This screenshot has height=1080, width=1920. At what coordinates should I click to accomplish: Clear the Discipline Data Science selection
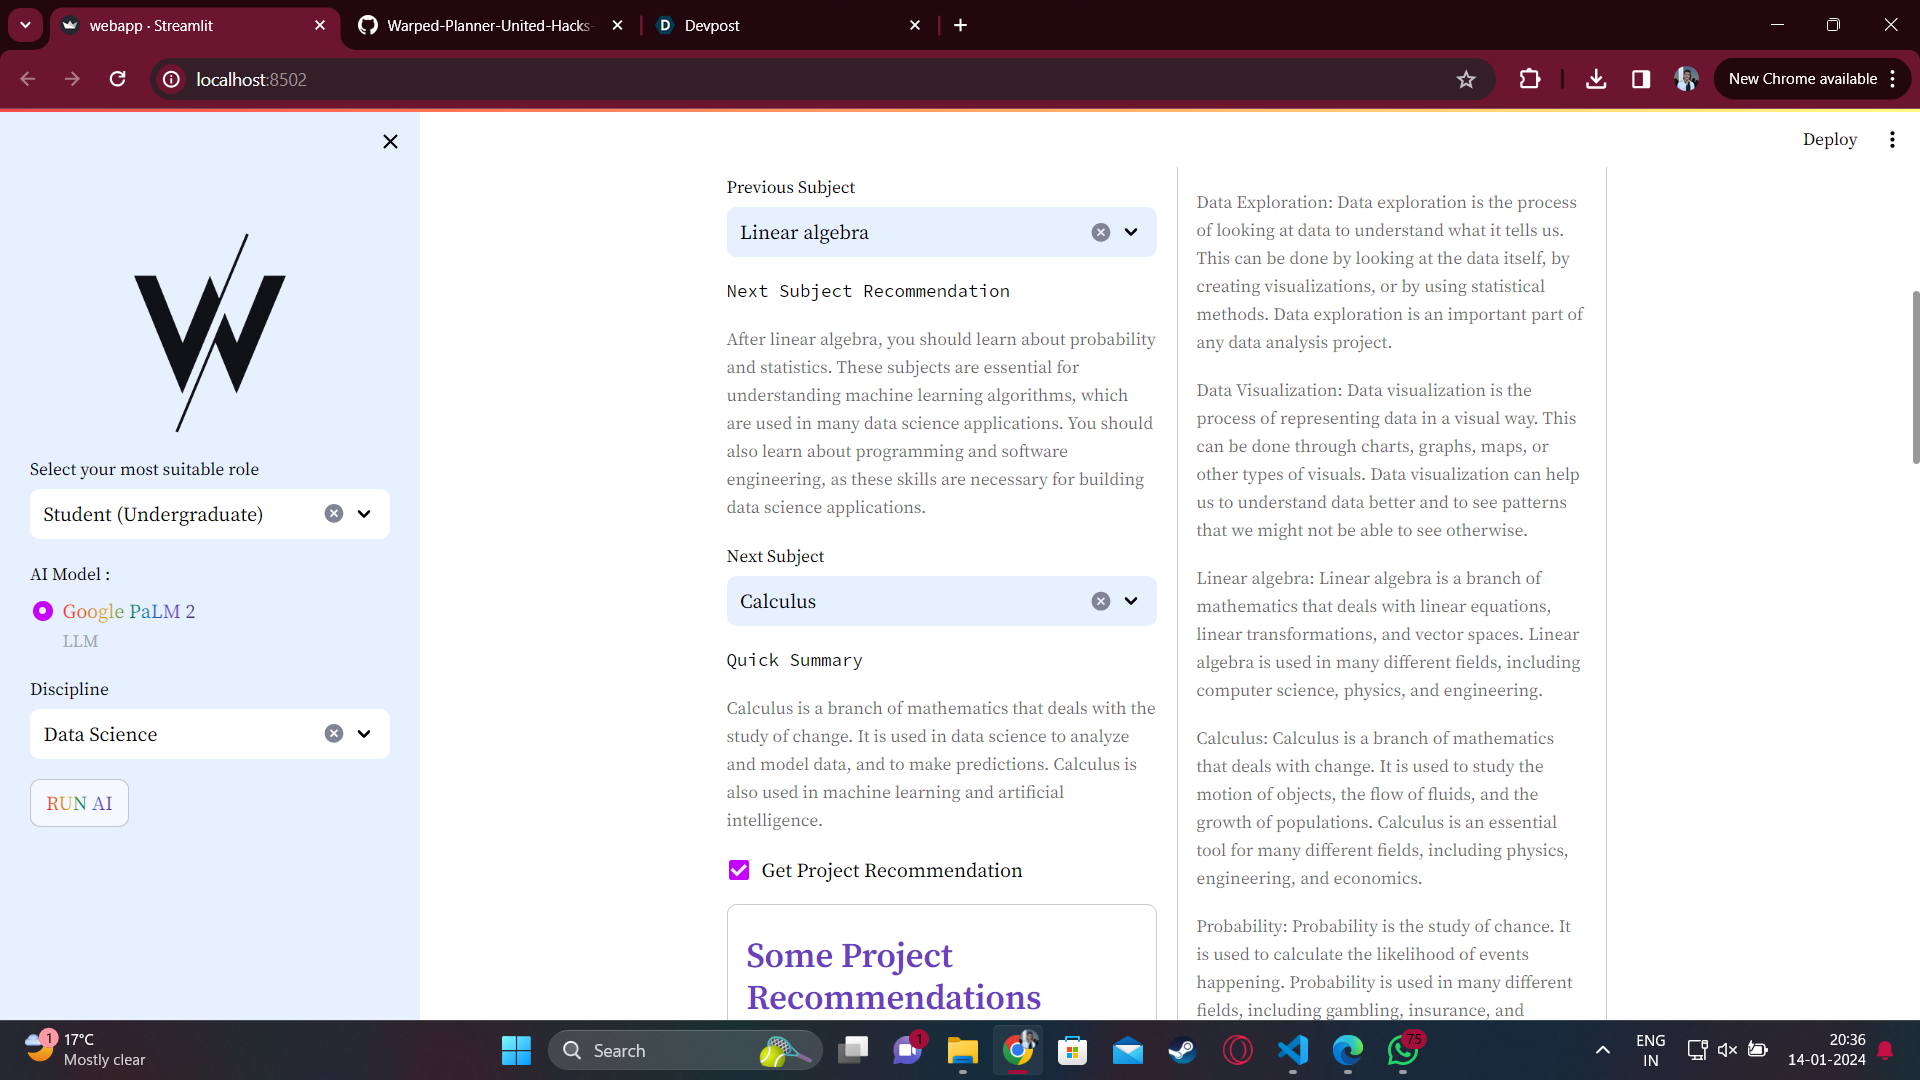pos(334,734)
